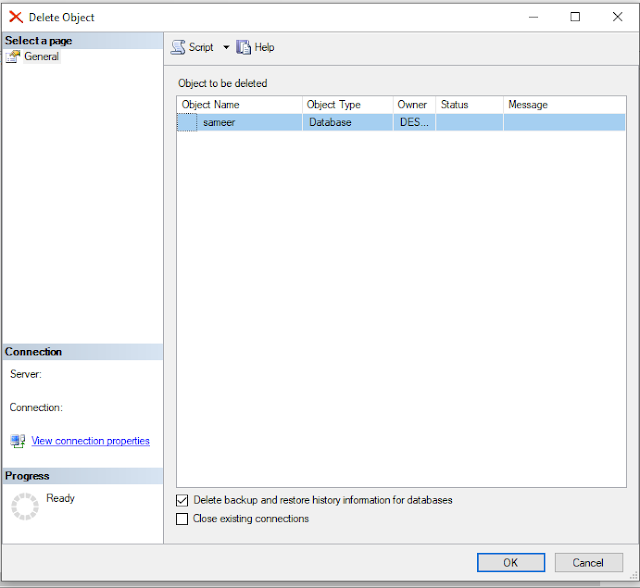Enable Close existing connections checkbox
640x588 pixels.
point(182,519)
